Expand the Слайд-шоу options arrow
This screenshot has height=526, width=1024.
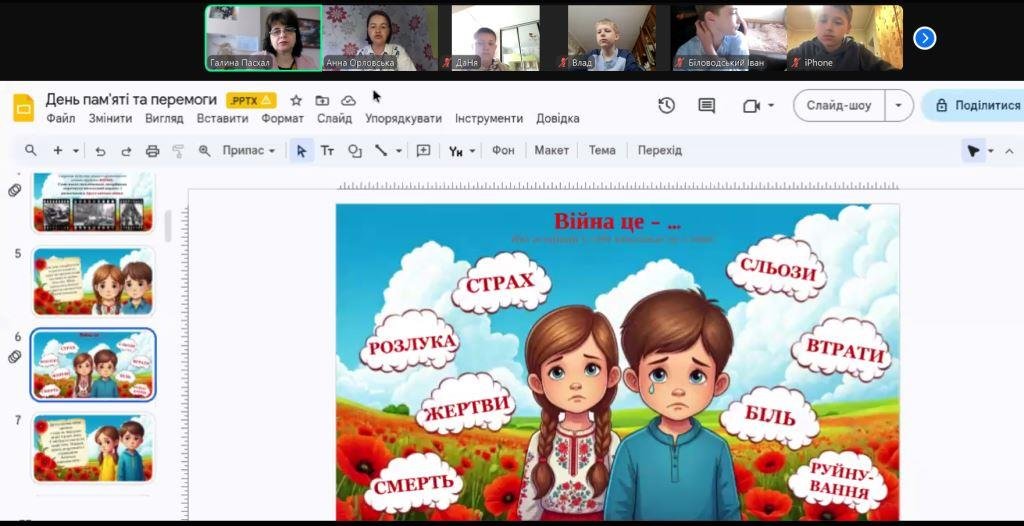coord(899,105)
